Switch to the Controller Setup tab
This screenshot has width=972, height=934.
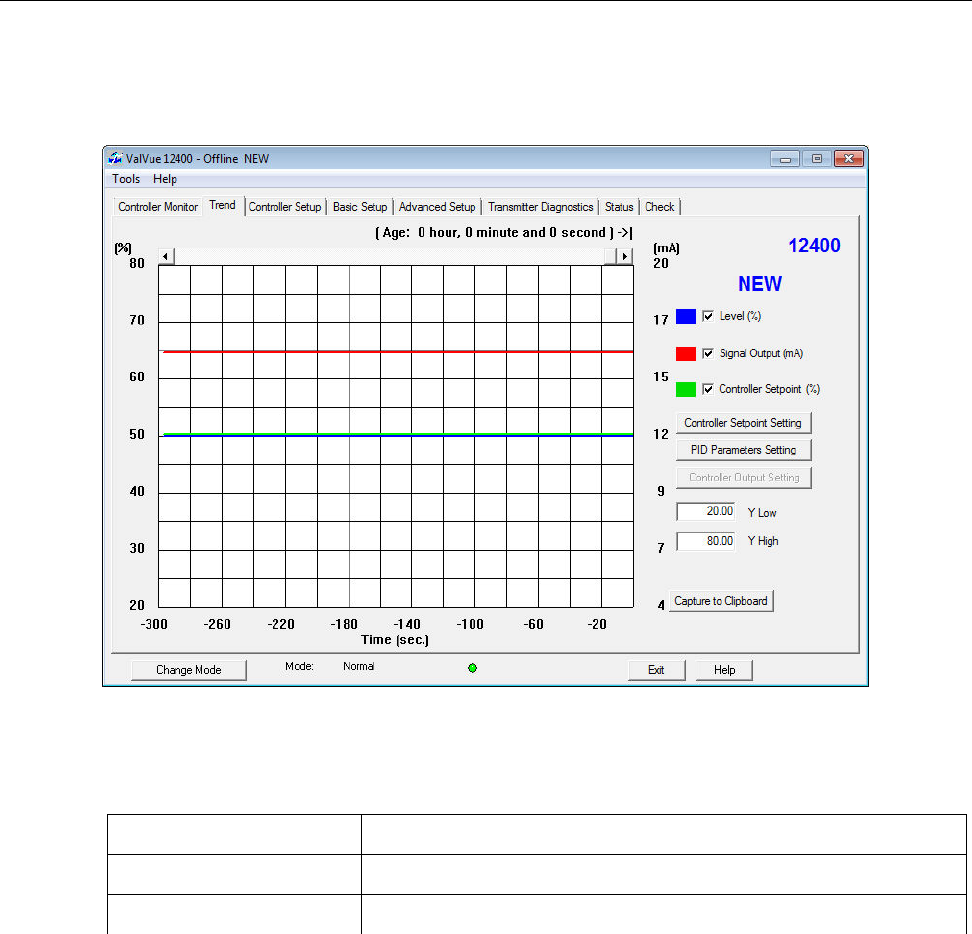point(285,207)
